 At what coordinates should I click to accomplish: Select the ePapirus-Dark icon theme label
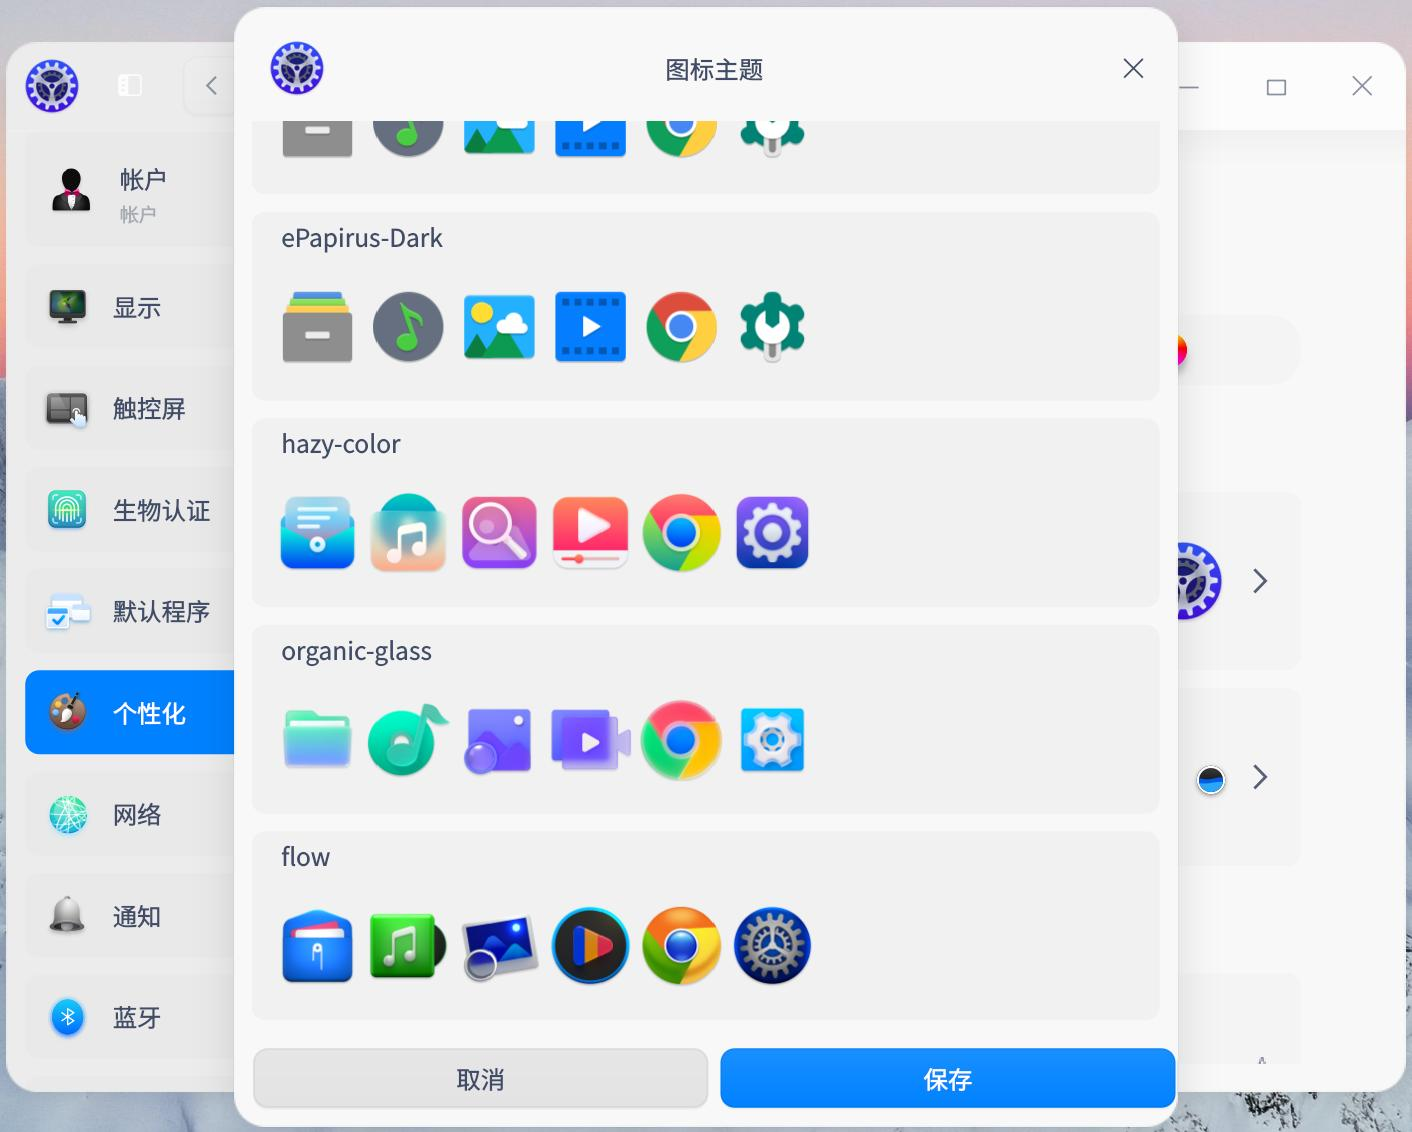coord(362,239)
